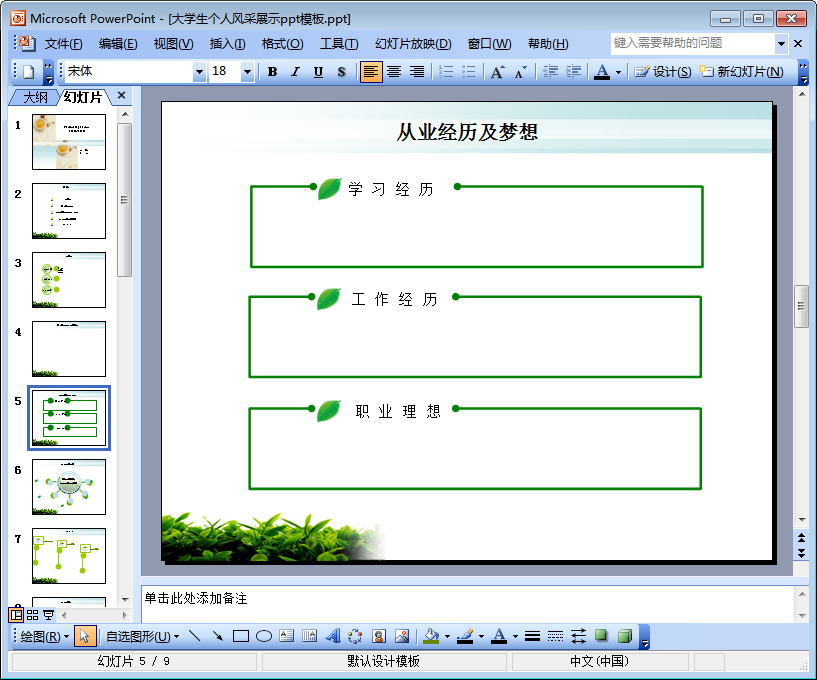
Task: Apply line color brush
Action: pyautogui.click(x=465, y=636)
